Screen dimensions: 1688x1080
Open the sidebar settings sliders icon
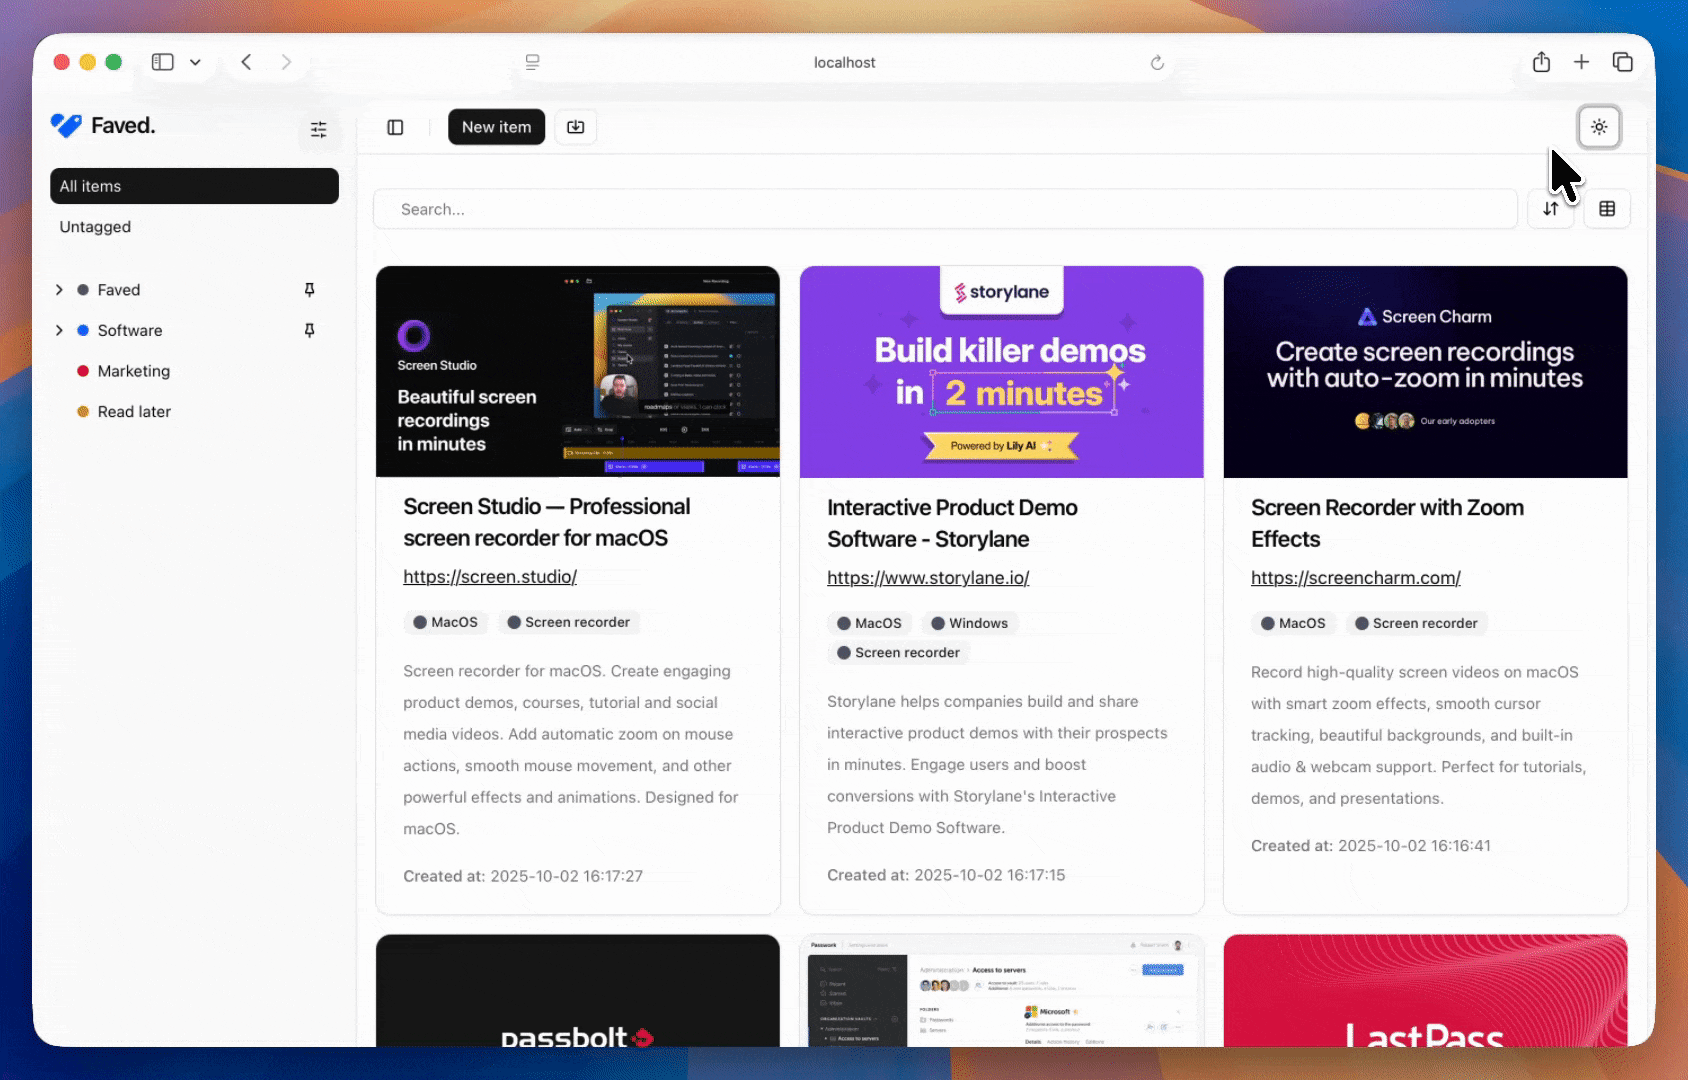coord(318,129)
